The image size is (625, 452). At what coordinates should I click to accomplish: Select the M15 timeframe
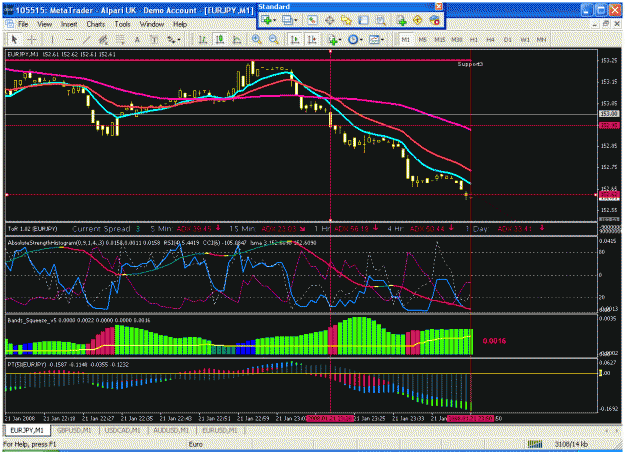click(440, 39)
